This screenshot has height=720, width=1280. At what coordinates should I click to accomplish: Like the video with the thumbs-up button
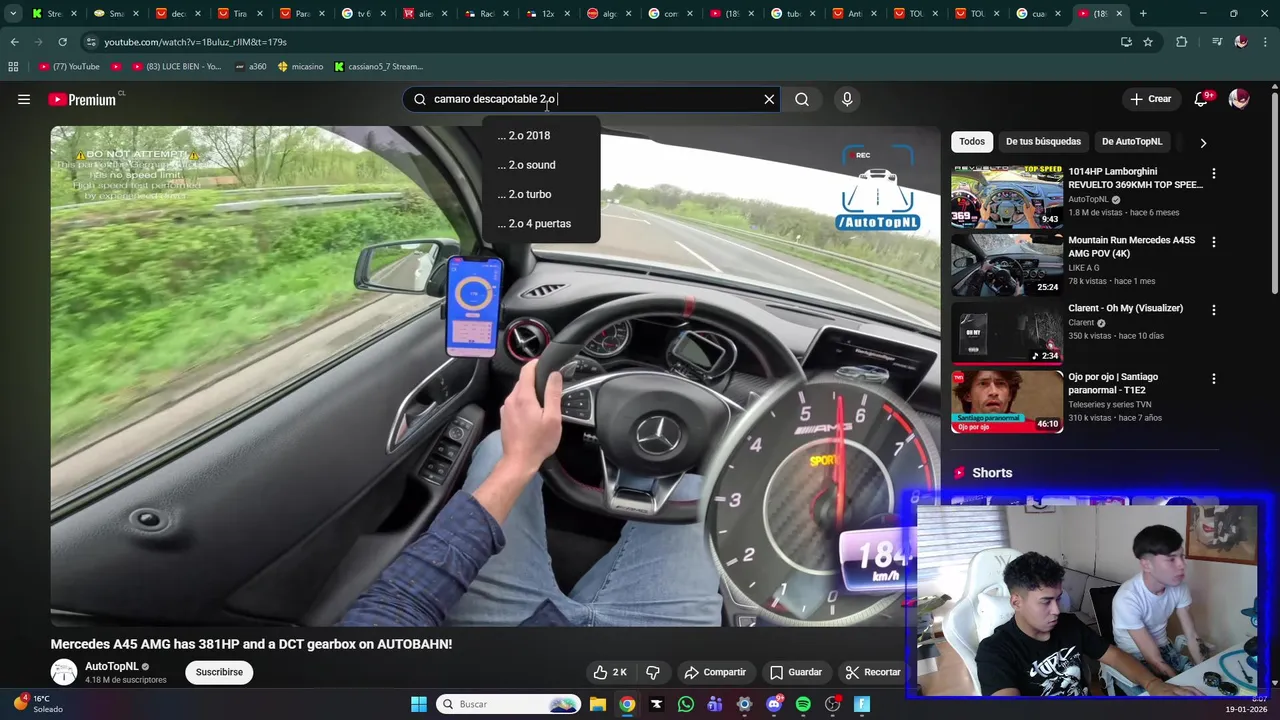coord(610,672)
